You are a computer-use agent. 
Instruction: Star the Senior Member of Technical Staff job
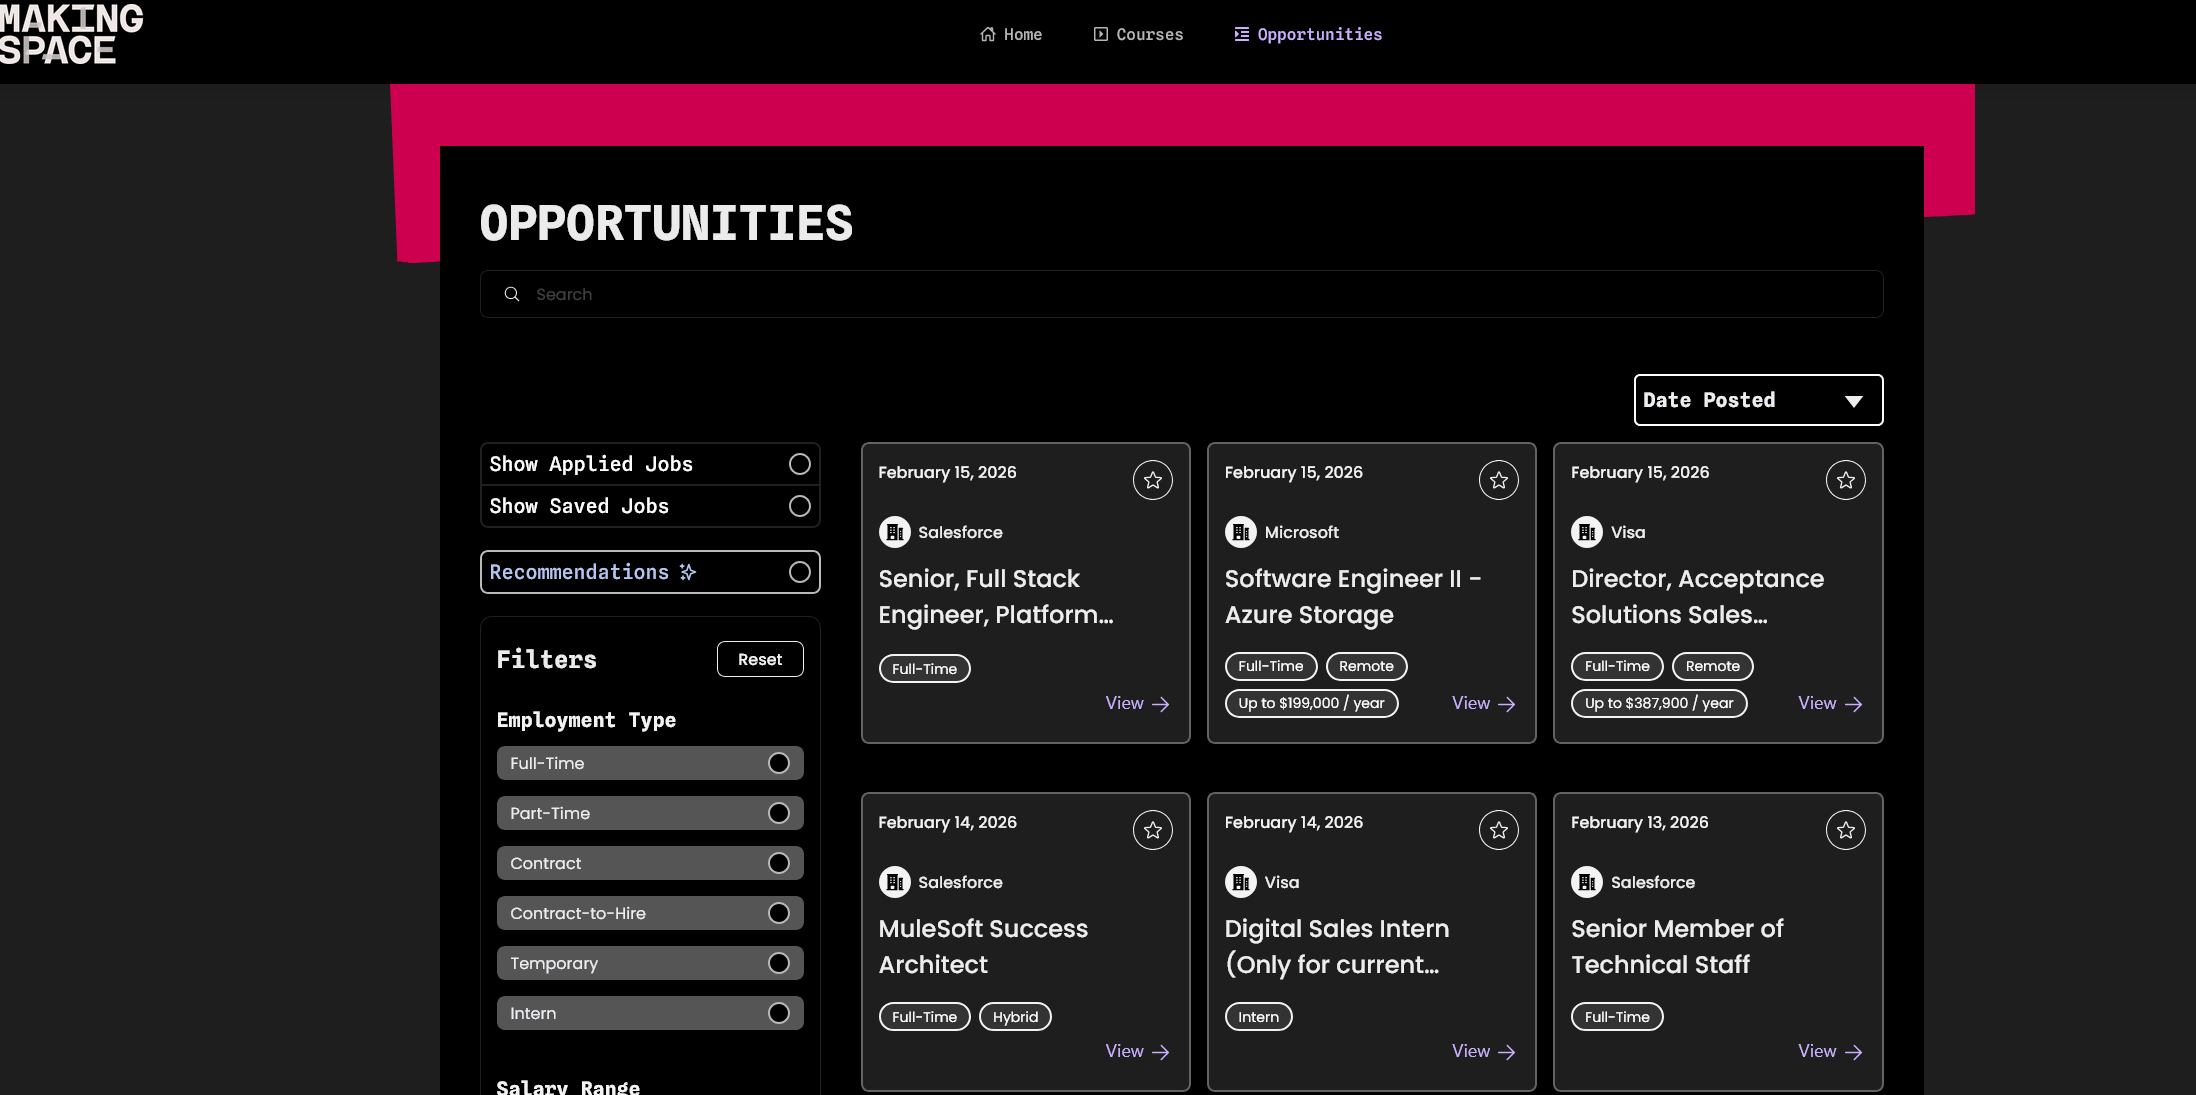click(1845, 831)
